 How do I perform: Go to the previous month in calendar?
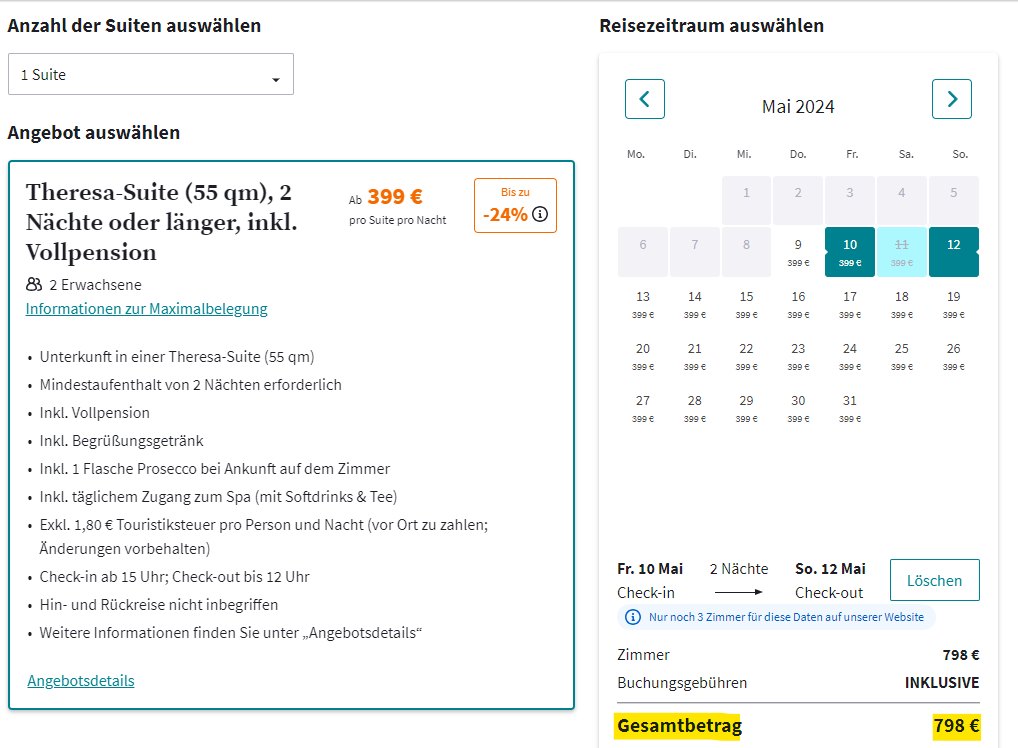point(645,99)
